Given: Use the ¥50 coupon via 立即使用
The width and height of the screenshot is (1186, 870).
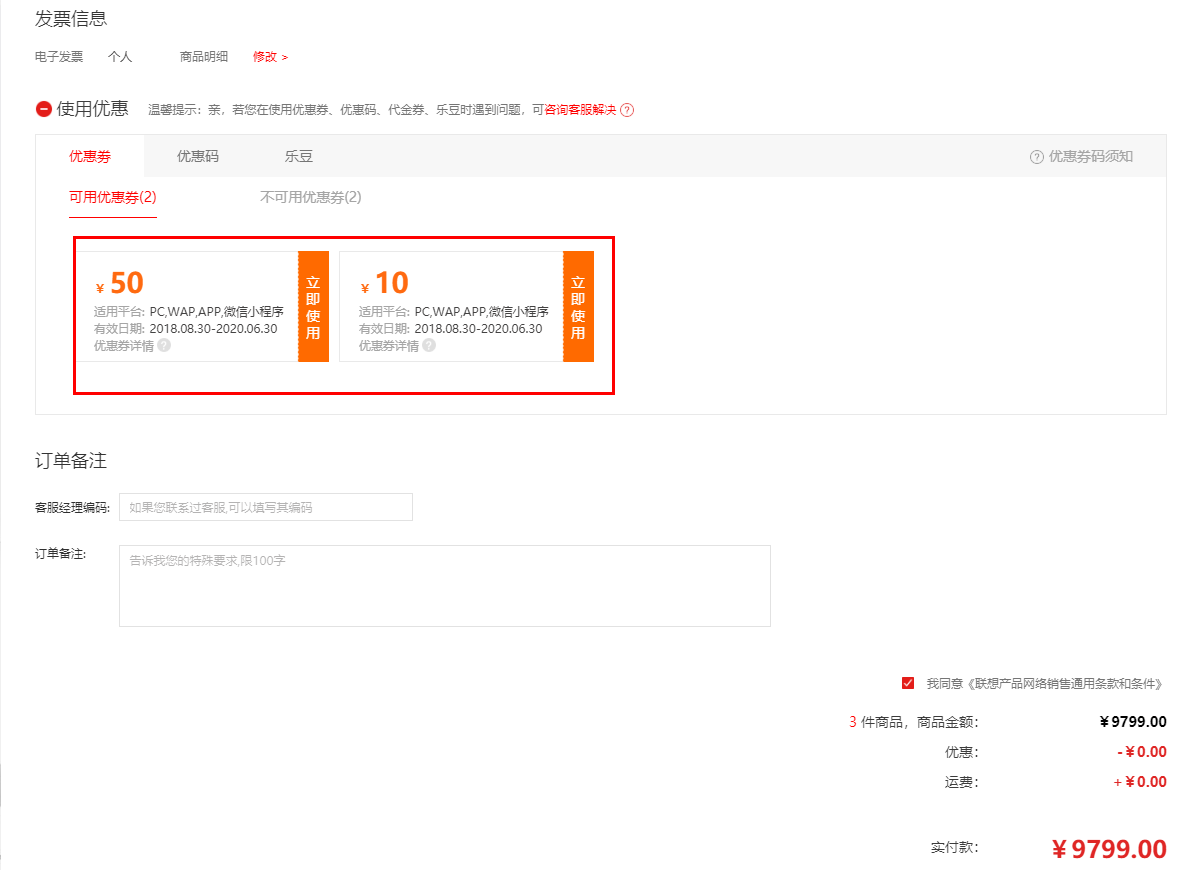Looking at the screenshot, I should 313,307.
